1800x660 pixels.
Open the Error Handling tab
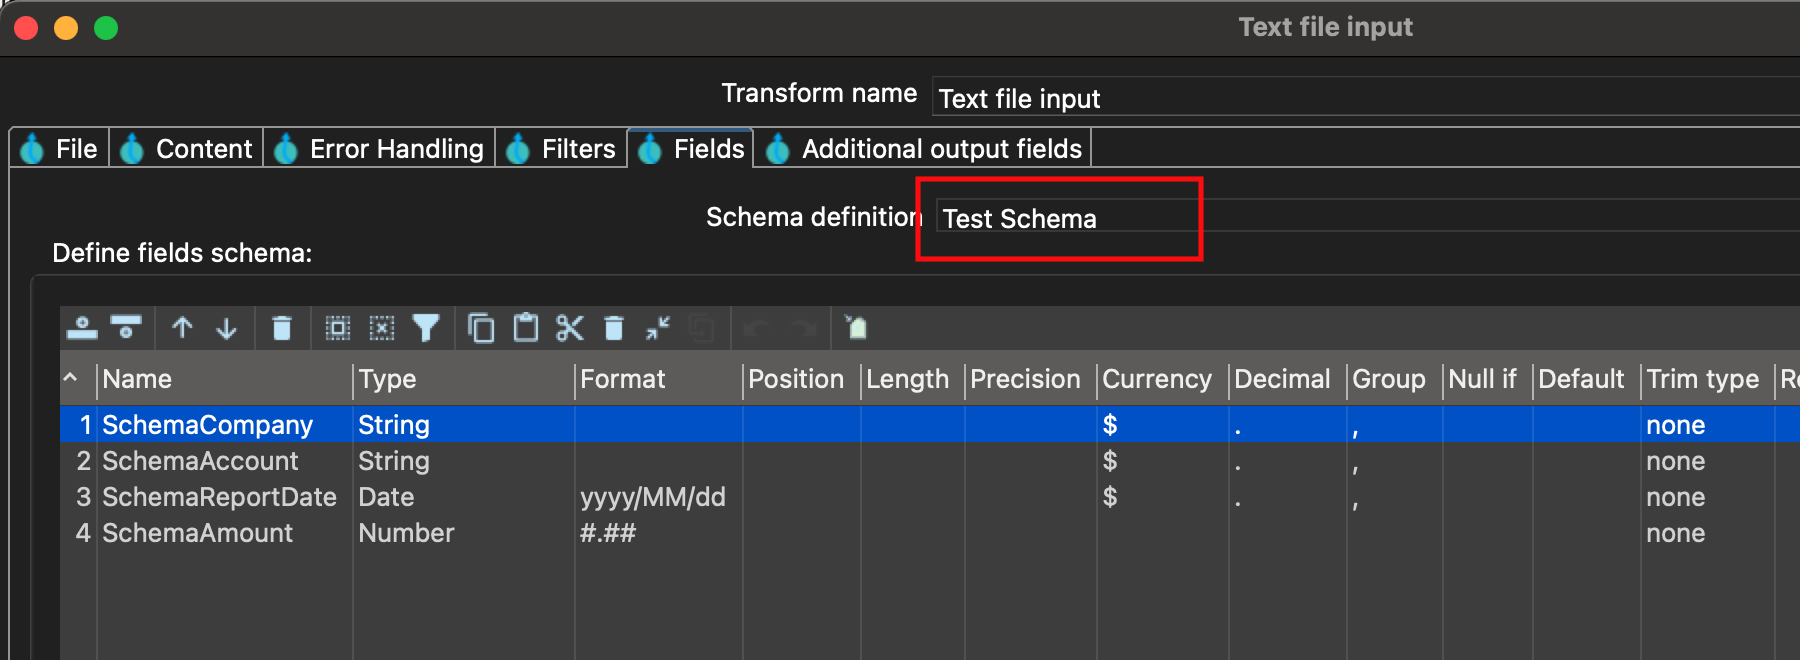coord(380,149)
